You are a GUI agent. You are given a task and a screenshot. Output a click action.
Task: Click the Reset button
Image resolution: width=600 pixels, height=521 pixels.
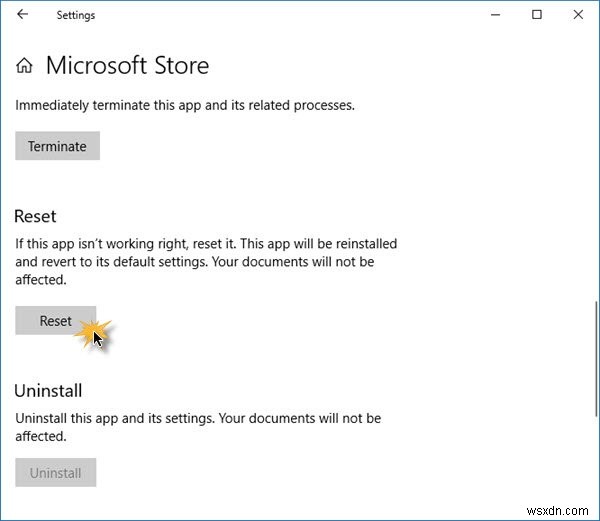(55, 321)
